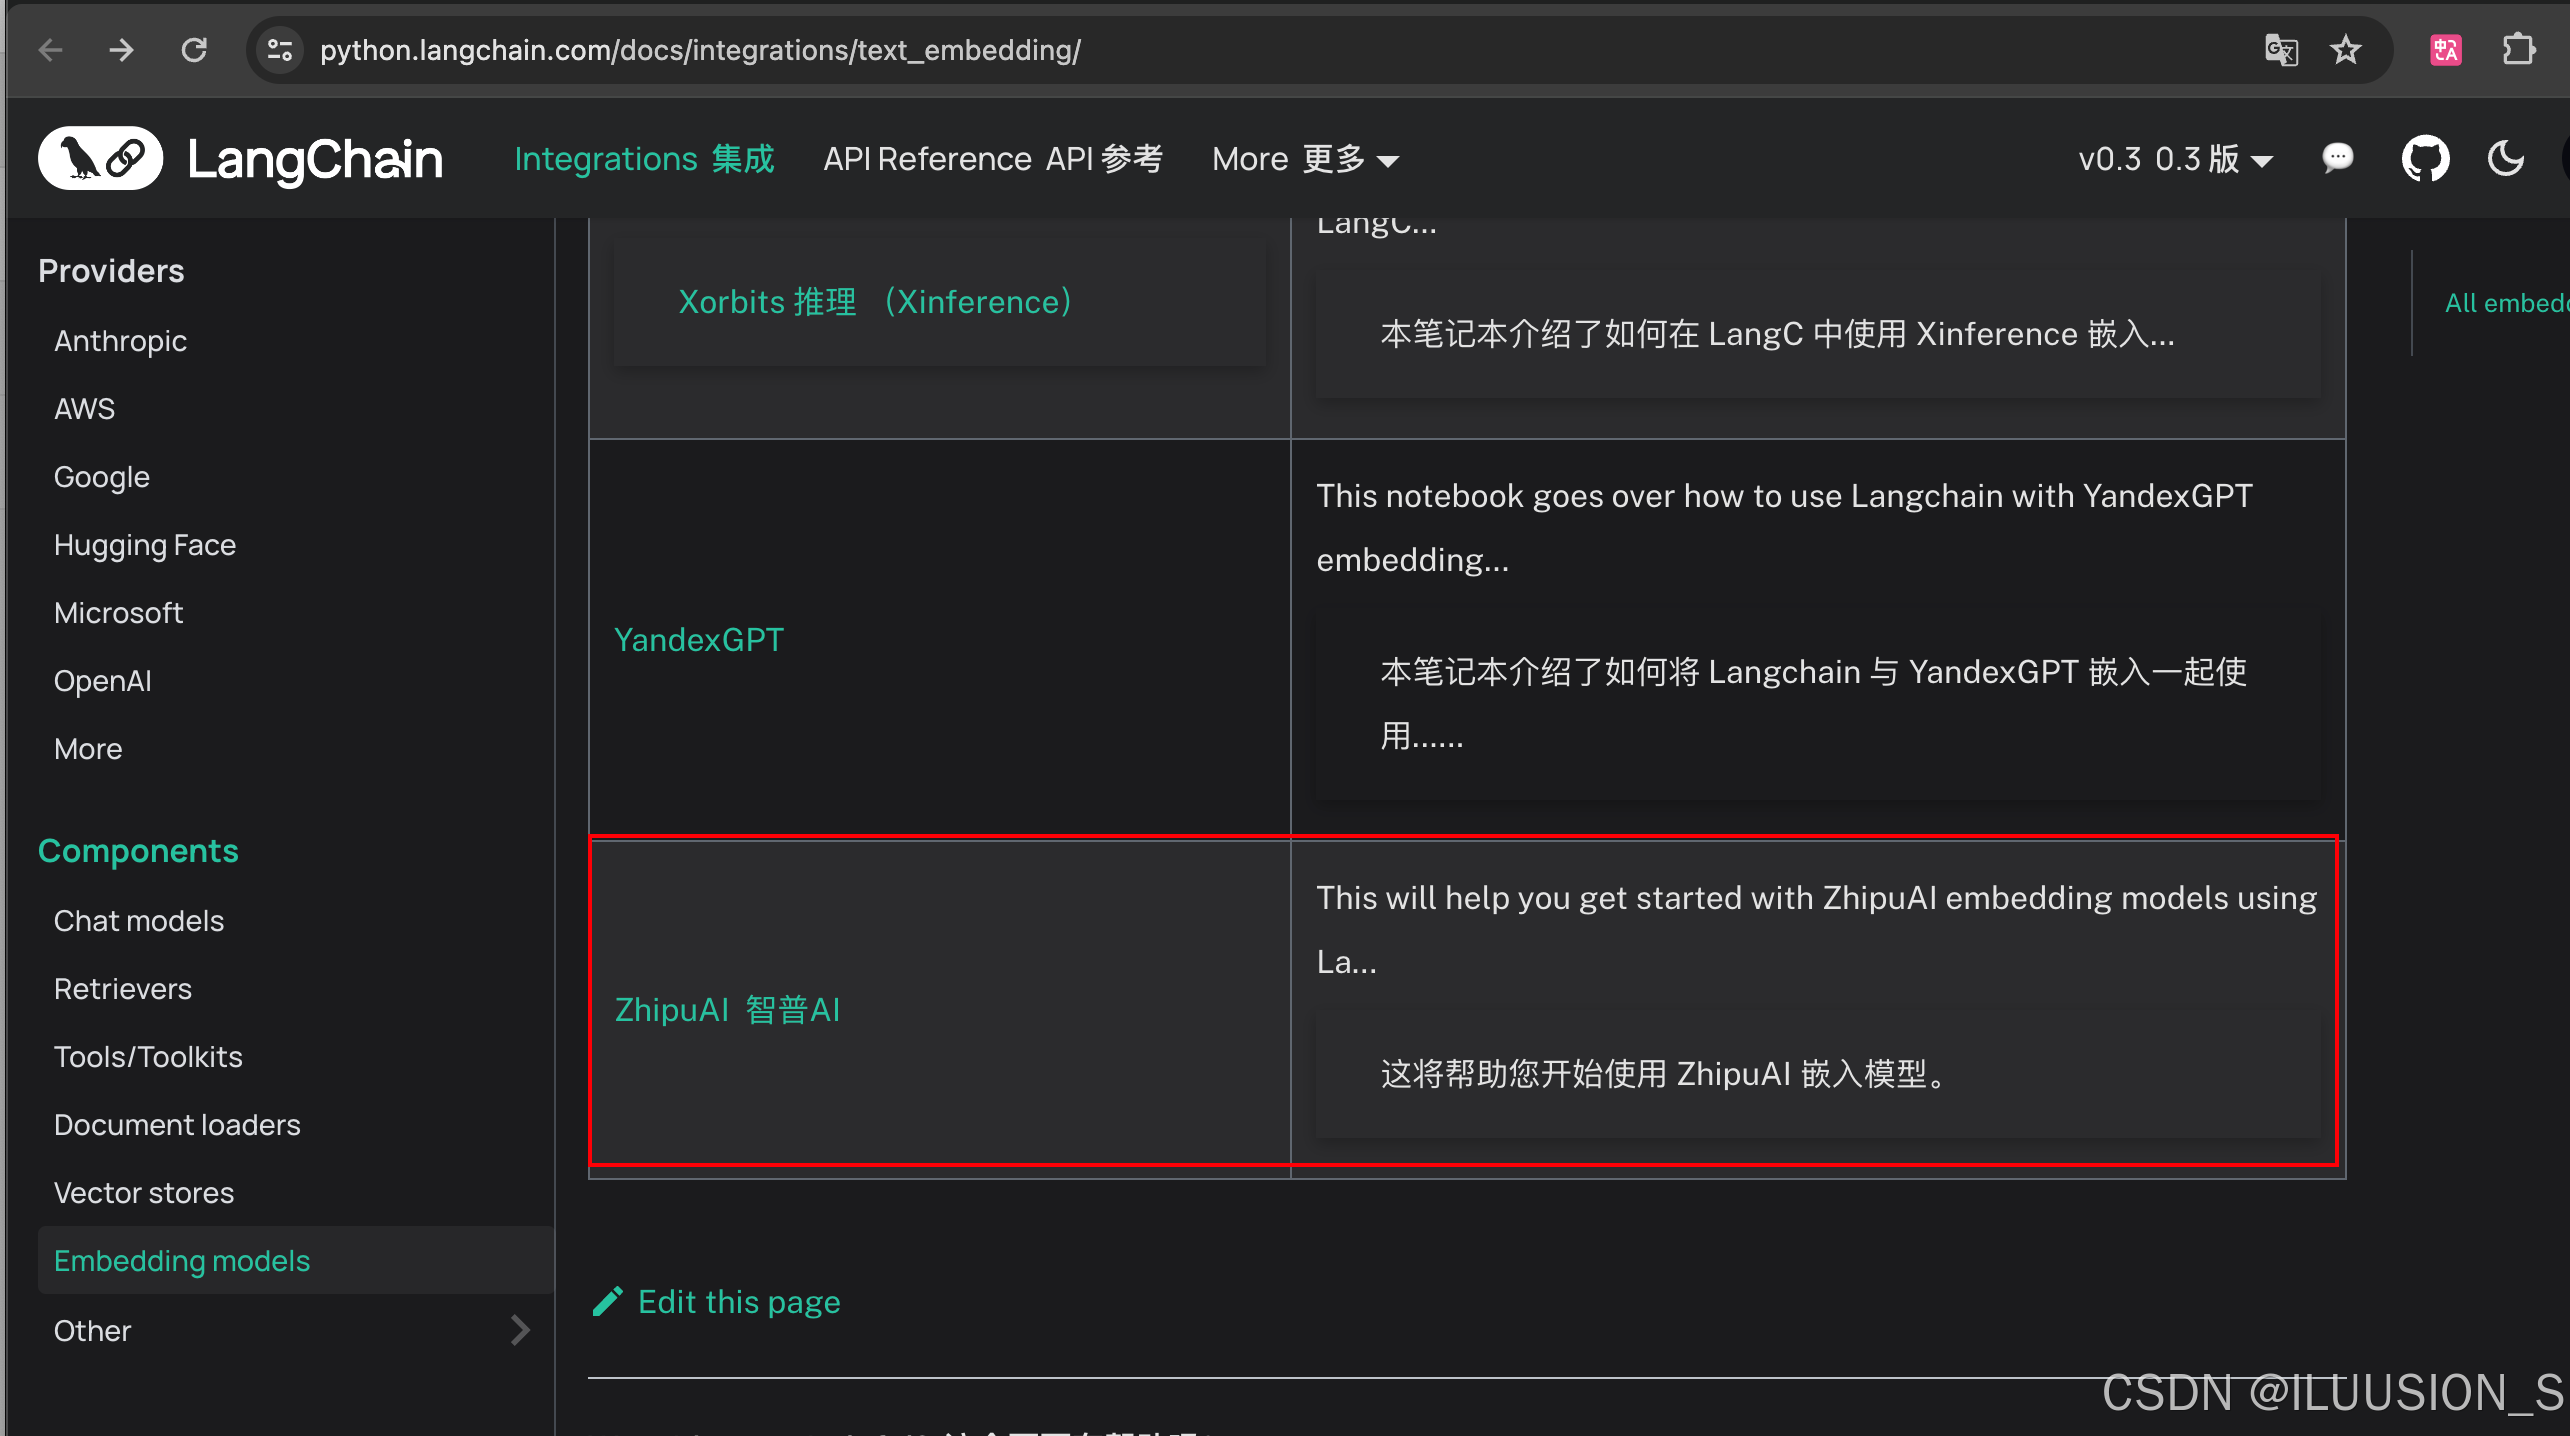Open the GitHub repository icon
Screen dimensions: 2570x1436
2425,159
